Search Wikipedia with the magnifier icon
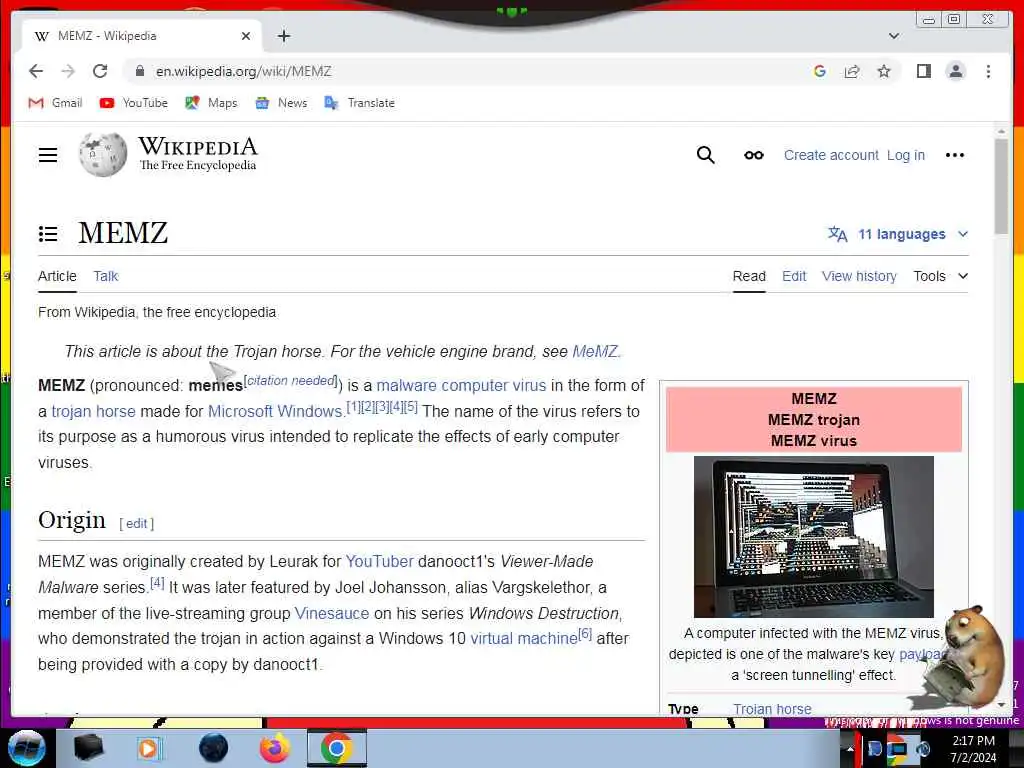The width and height of the screenshot is (1024, 768). tap(705, 155)
